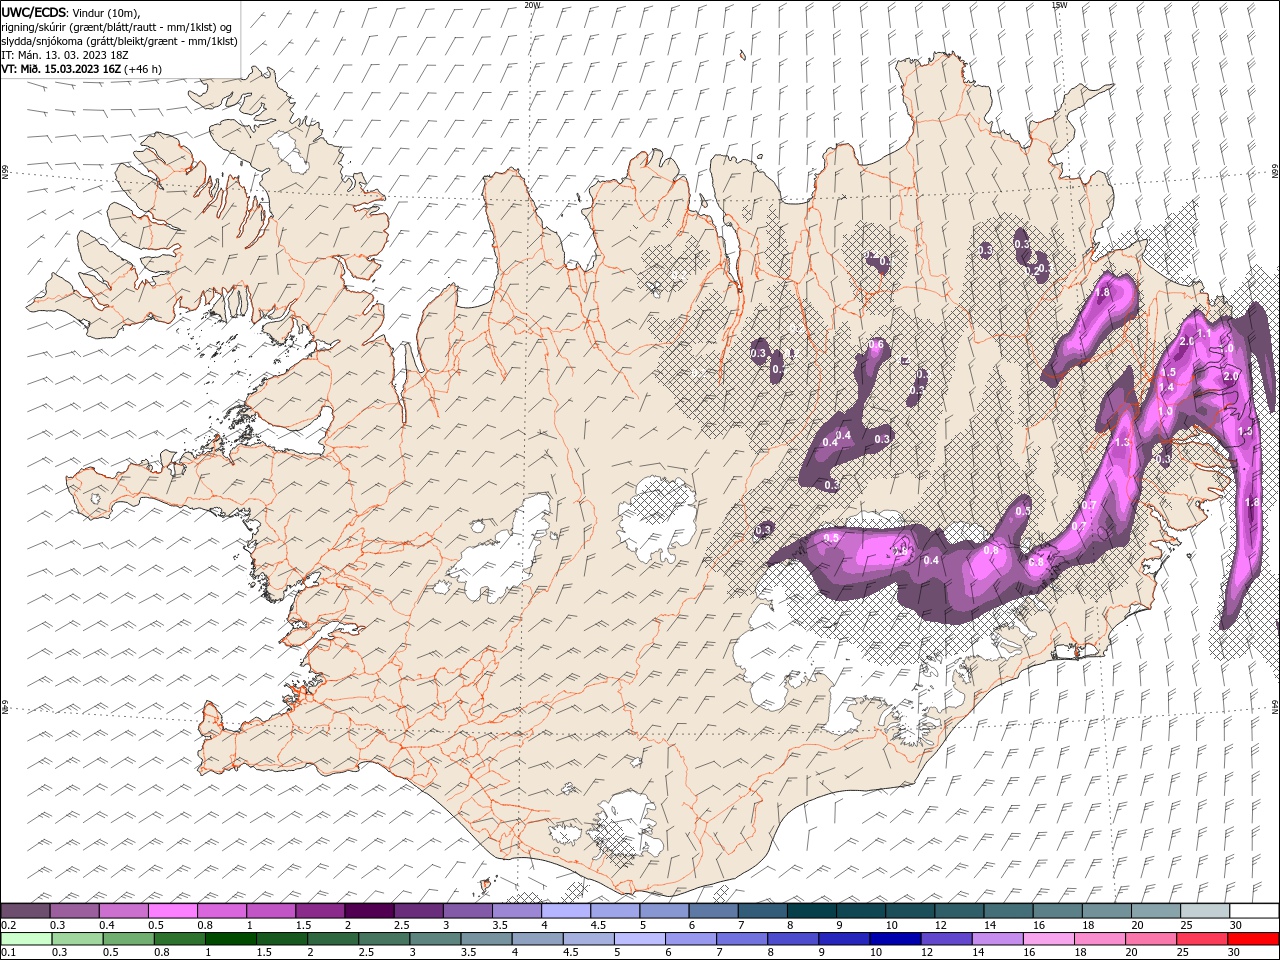
Task: Pick the snow swatch between 0.4 and 0.5
Action: [x=124, y=911]
